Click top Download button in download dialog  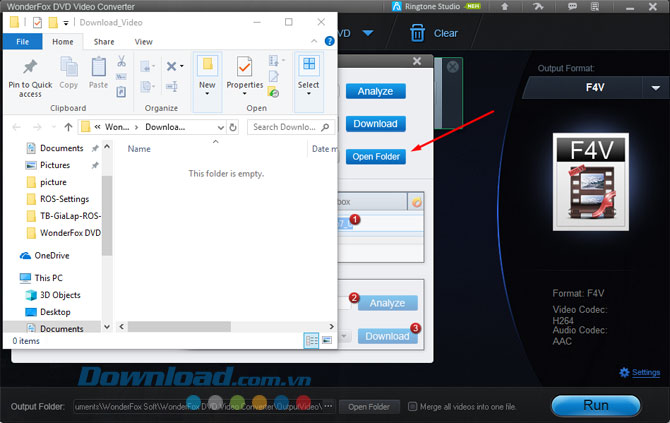pos(376,123)
